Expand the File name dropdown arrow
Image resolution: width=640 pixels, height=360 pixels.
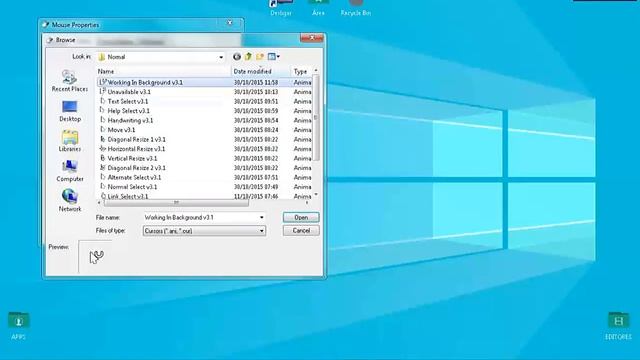pos(262,218)
